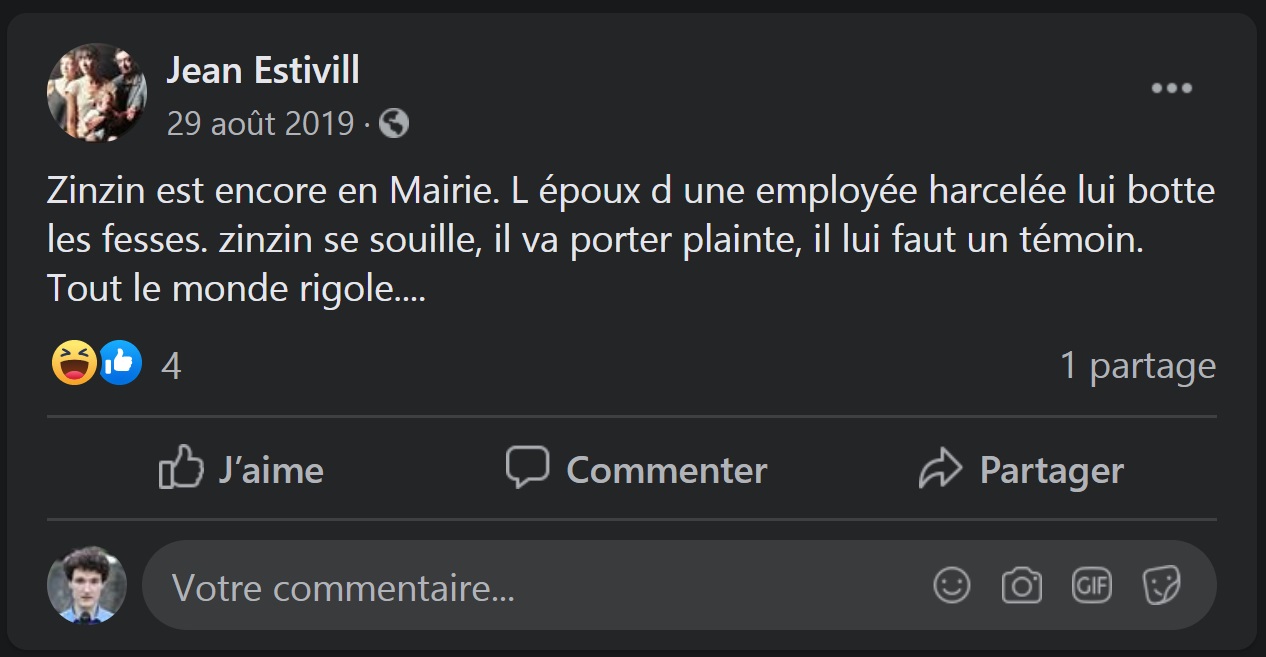Click your own avatar beside comment box

[87, 585]
